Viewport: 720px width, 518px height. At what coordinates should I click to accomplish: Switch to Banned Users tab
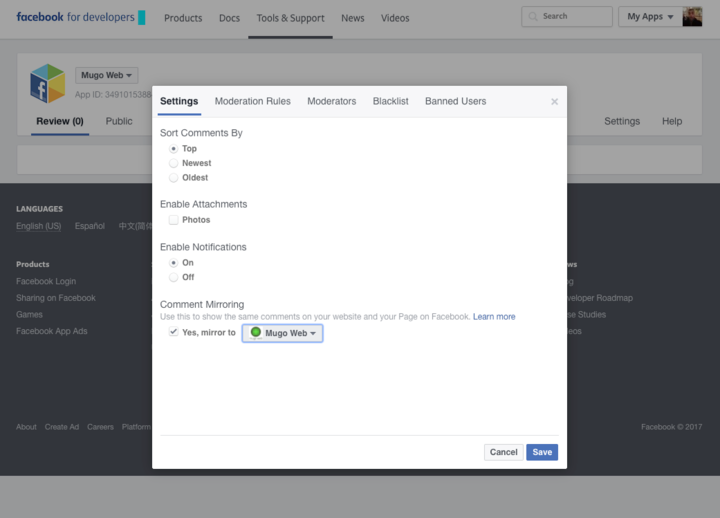(456, 101)
